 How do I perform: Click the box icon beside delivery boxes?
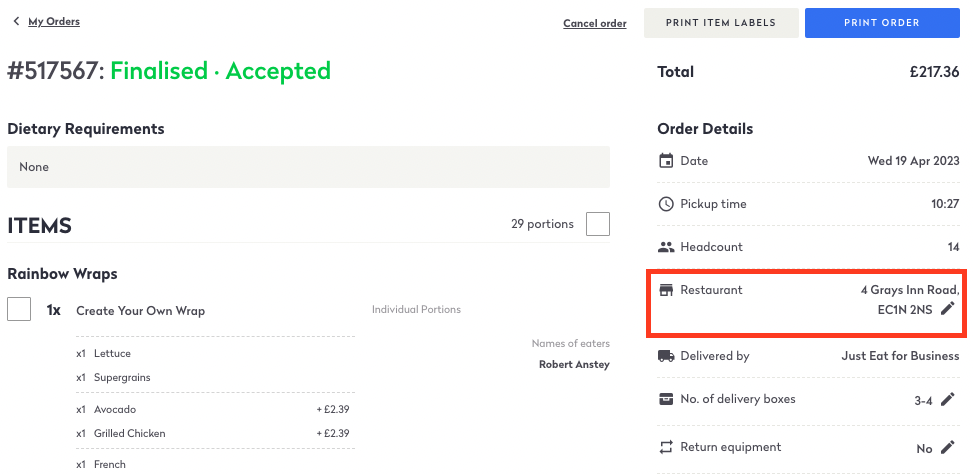click(666, 399)
